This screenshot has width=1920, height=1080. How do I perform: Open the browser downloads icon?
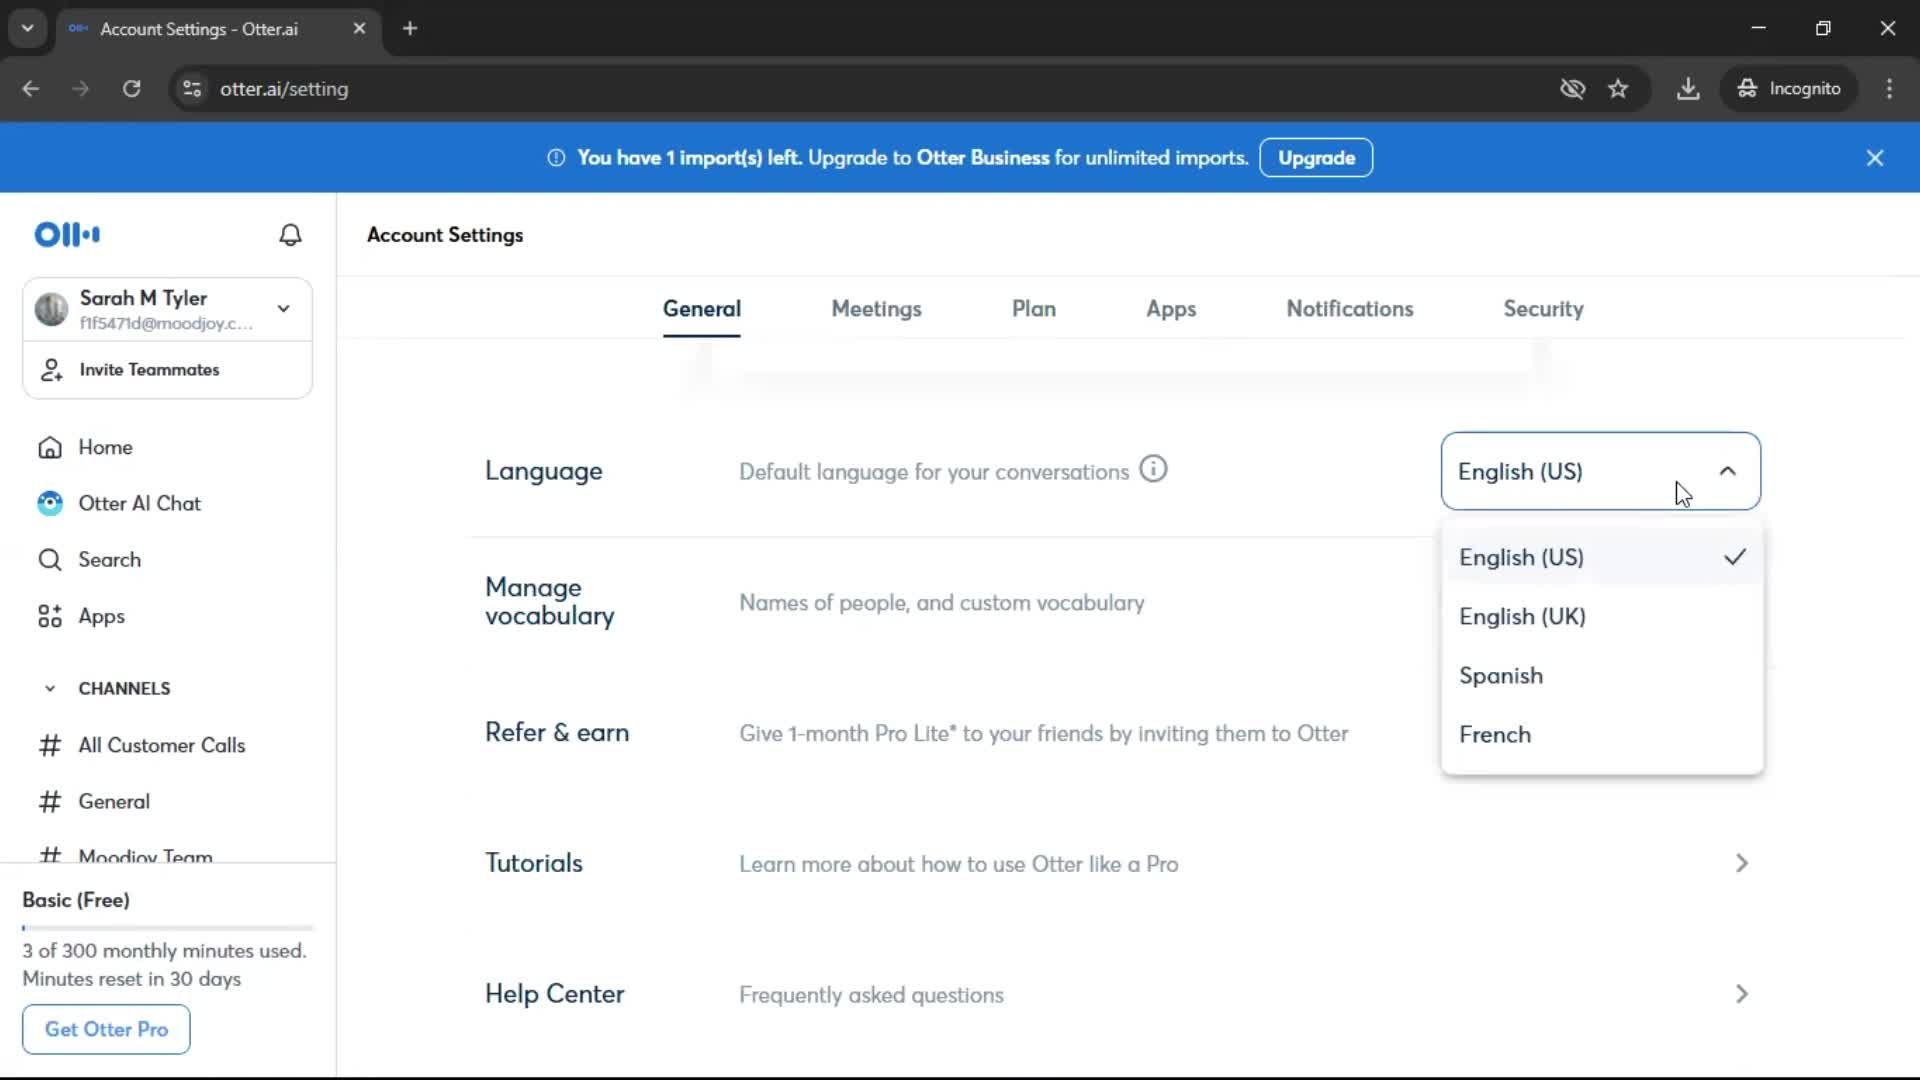point(1688,89)
